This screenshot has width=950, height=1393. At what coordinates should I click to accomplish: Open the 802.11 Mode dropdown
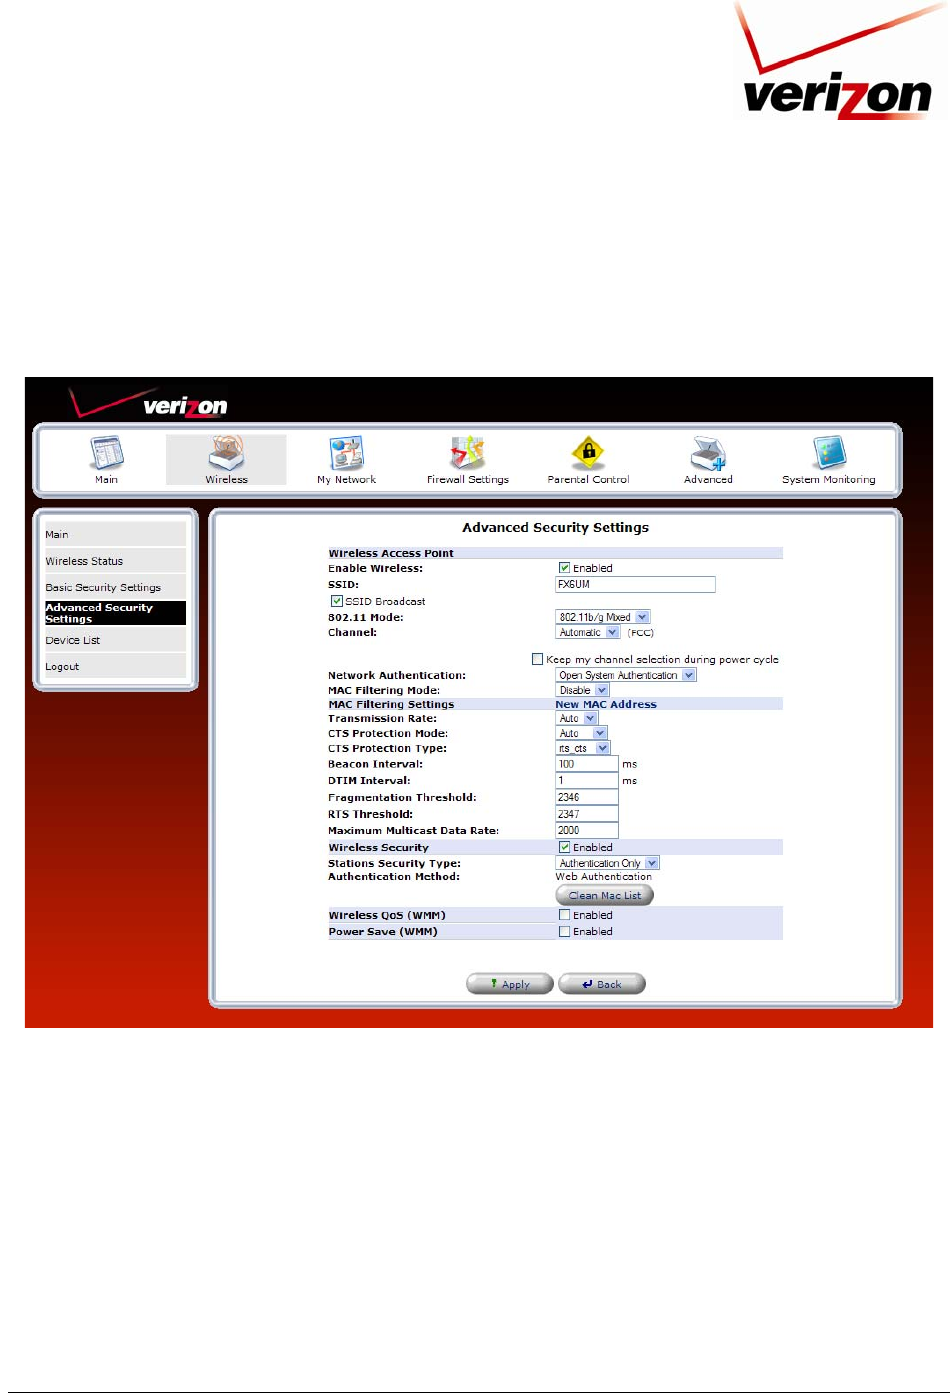pos(603,617)
